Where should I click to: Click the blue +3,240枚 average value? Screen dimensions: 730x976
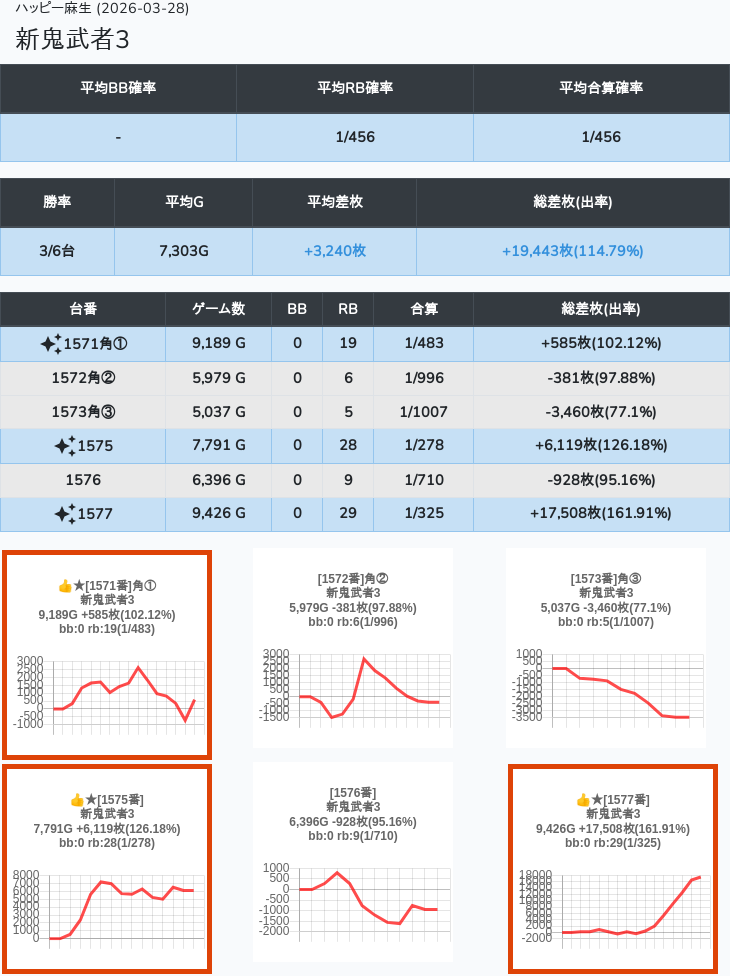tap(334, 251)
